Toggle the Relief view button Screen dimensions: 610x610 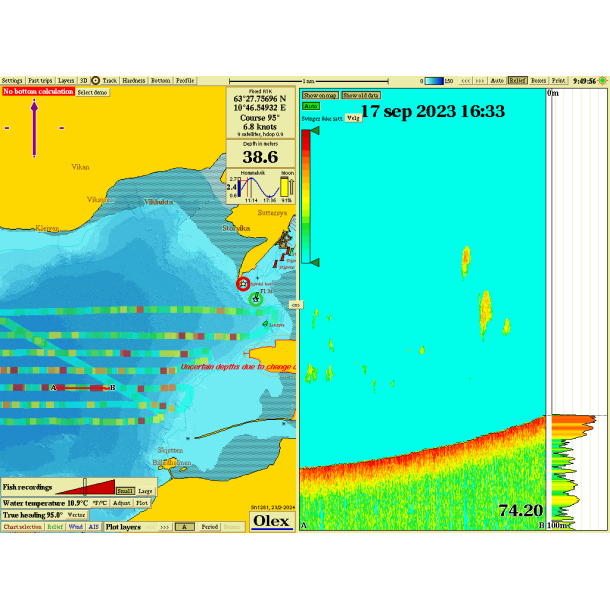tap(517, 81)
